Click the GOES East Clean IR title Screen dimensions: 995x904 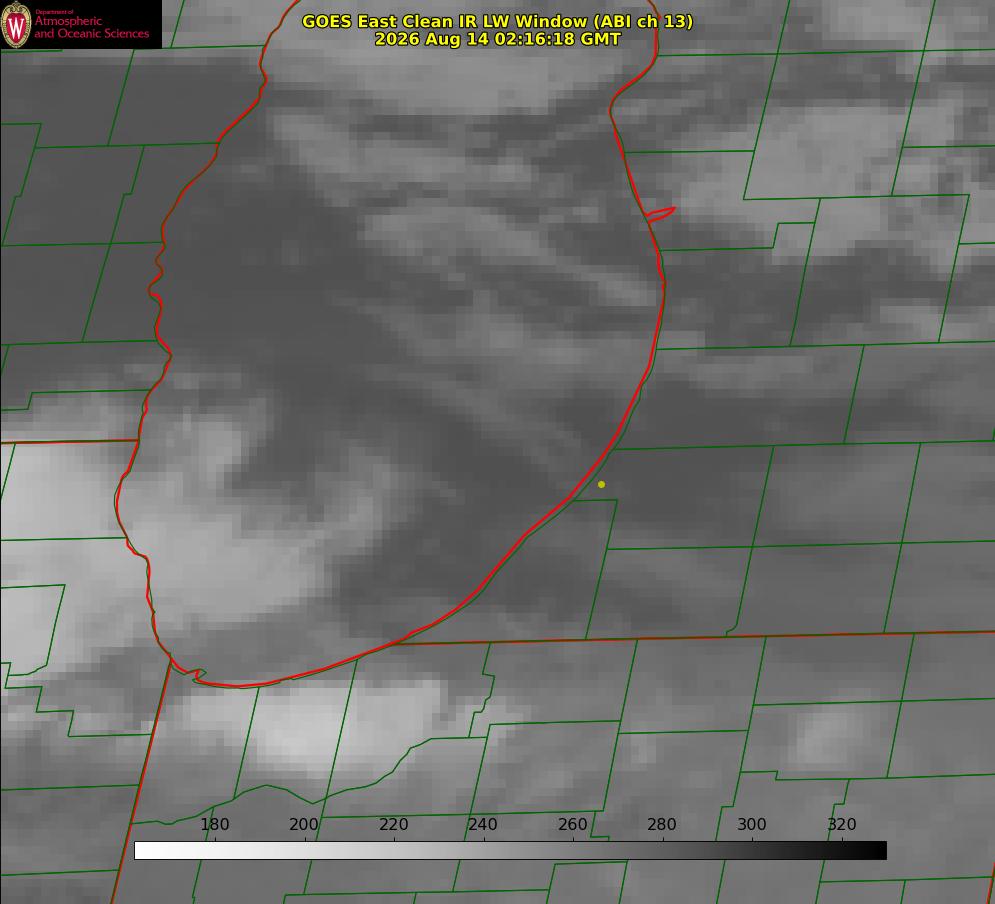tap(497, 21)
